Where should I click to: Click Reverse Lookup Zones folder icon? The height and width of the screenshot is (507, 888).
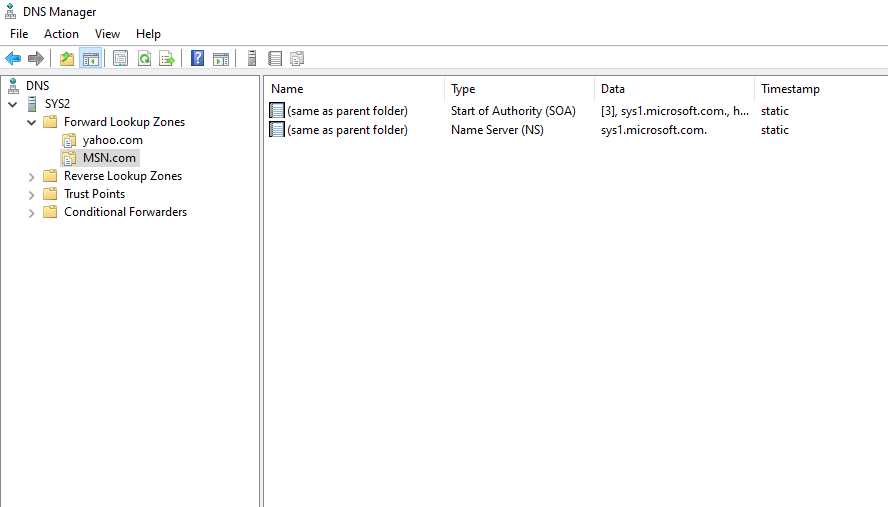[50, 176]
